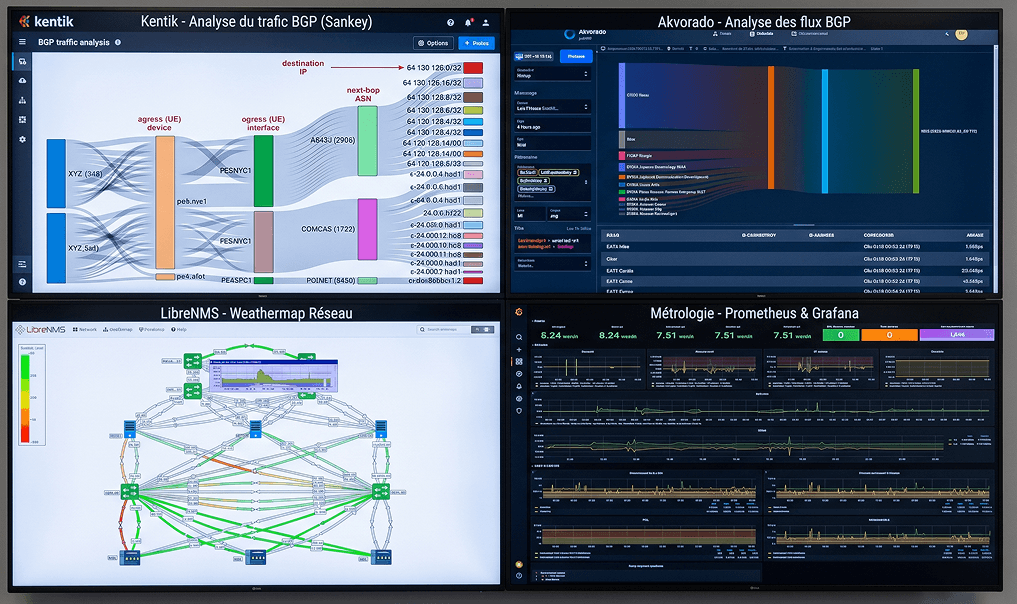
Task: Select lavender swatch for 64 130 126.16/32
Action: (x=473, y=82)
